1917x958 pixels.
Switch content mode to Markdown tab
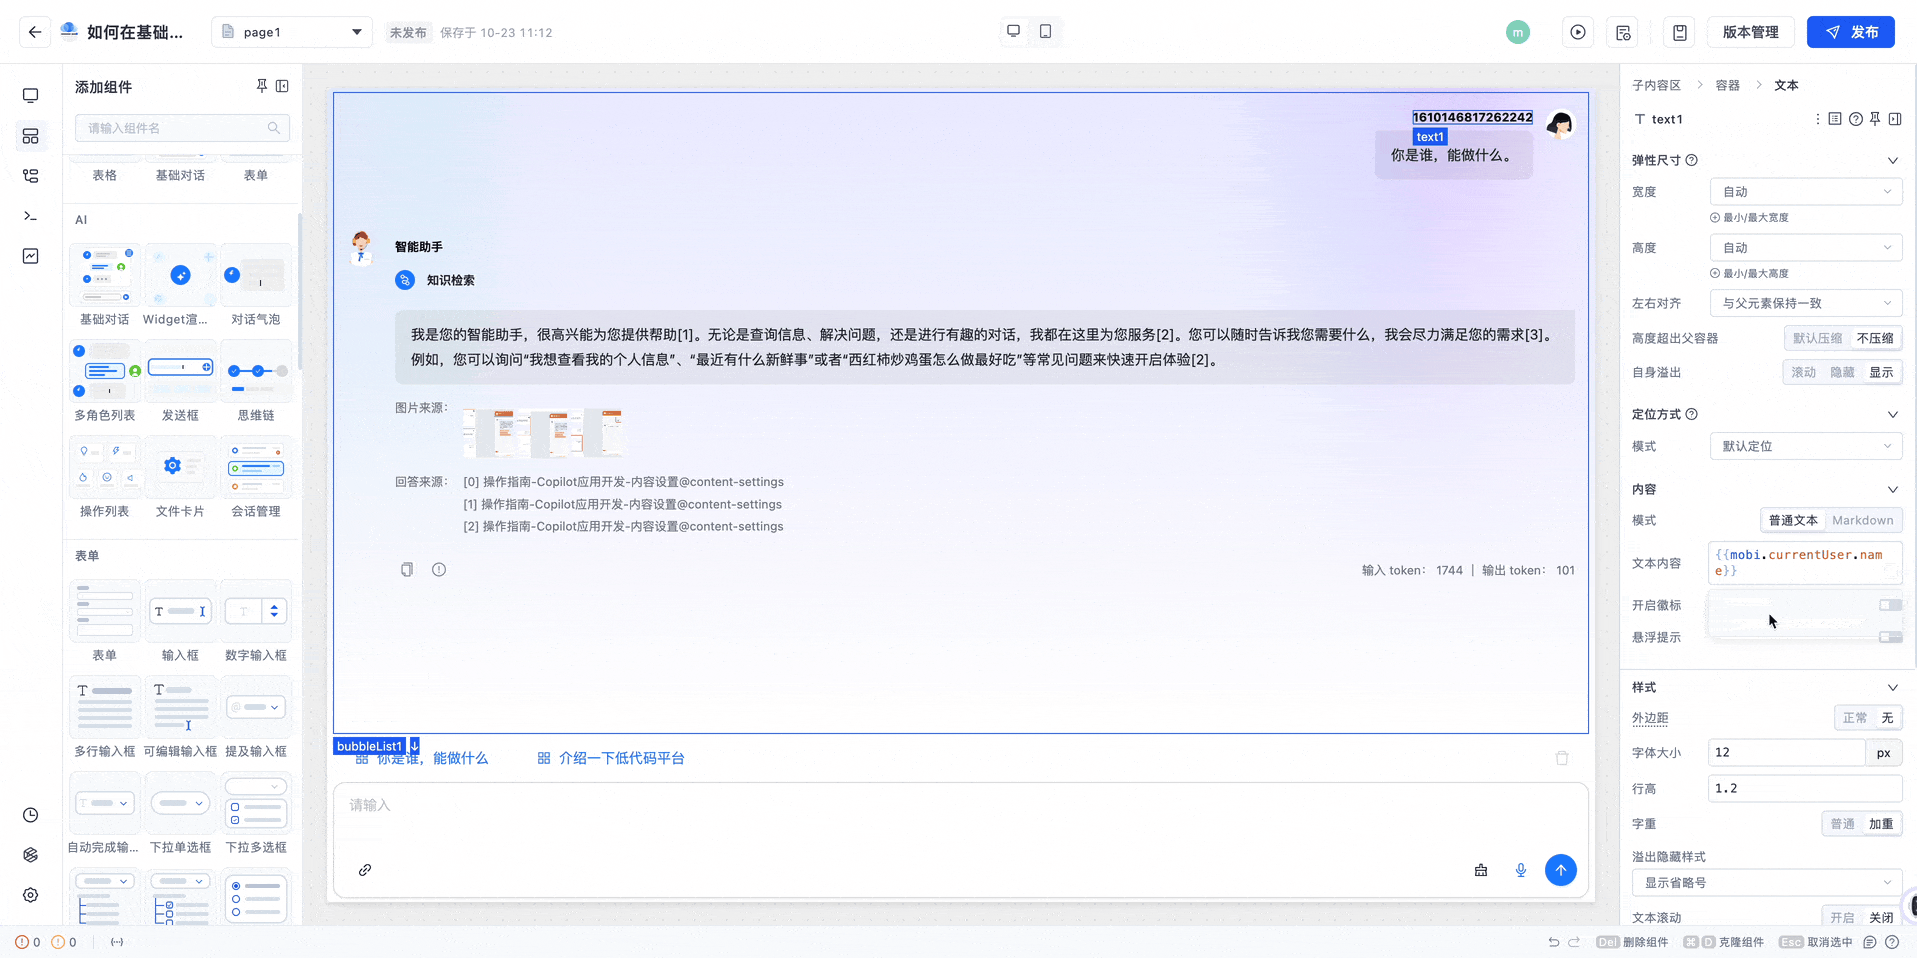click(x=1862, y=520)
